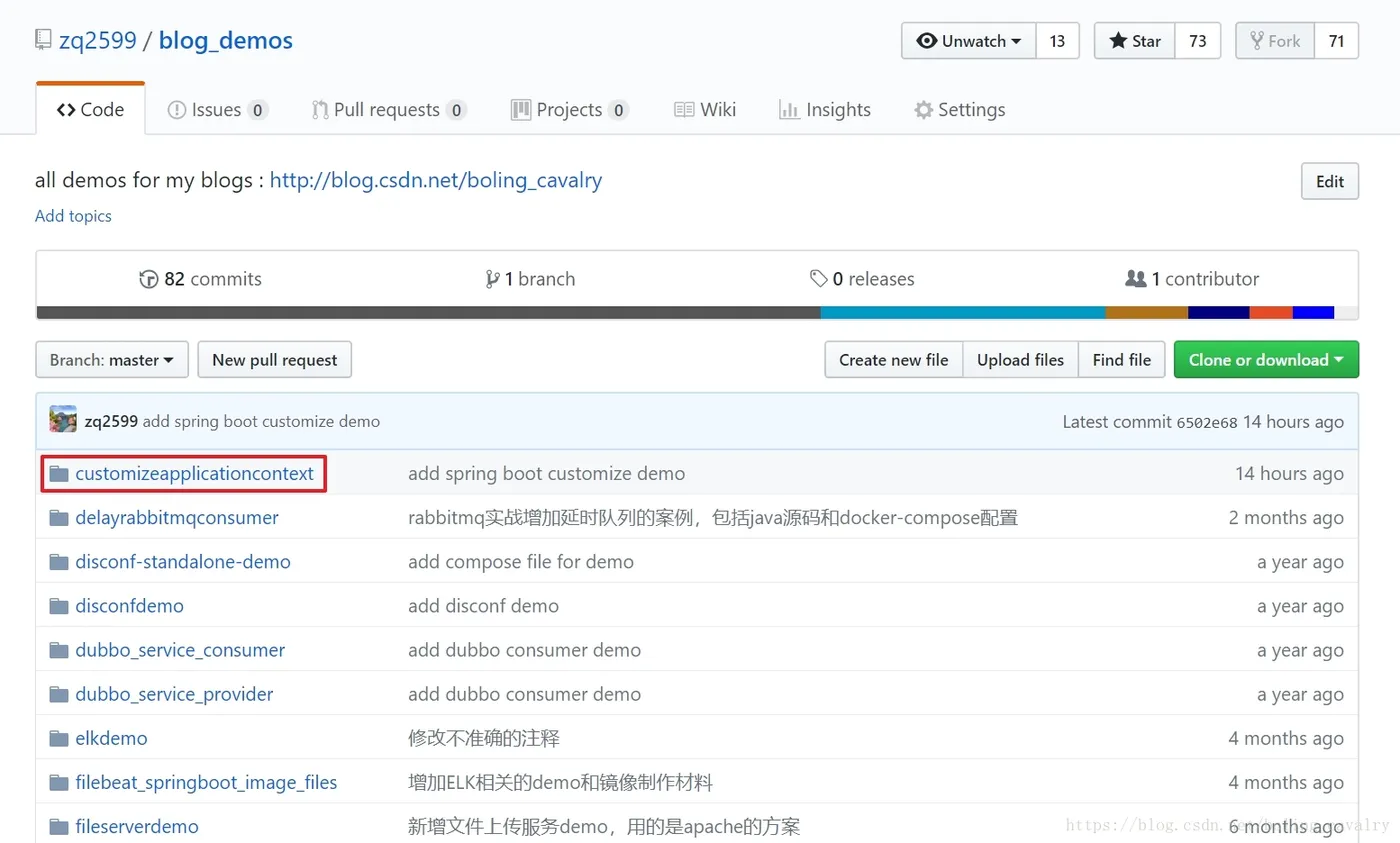This screenshot has height=843, width=1400.
Task: View the 1 branch list
Action: point(530,279)
